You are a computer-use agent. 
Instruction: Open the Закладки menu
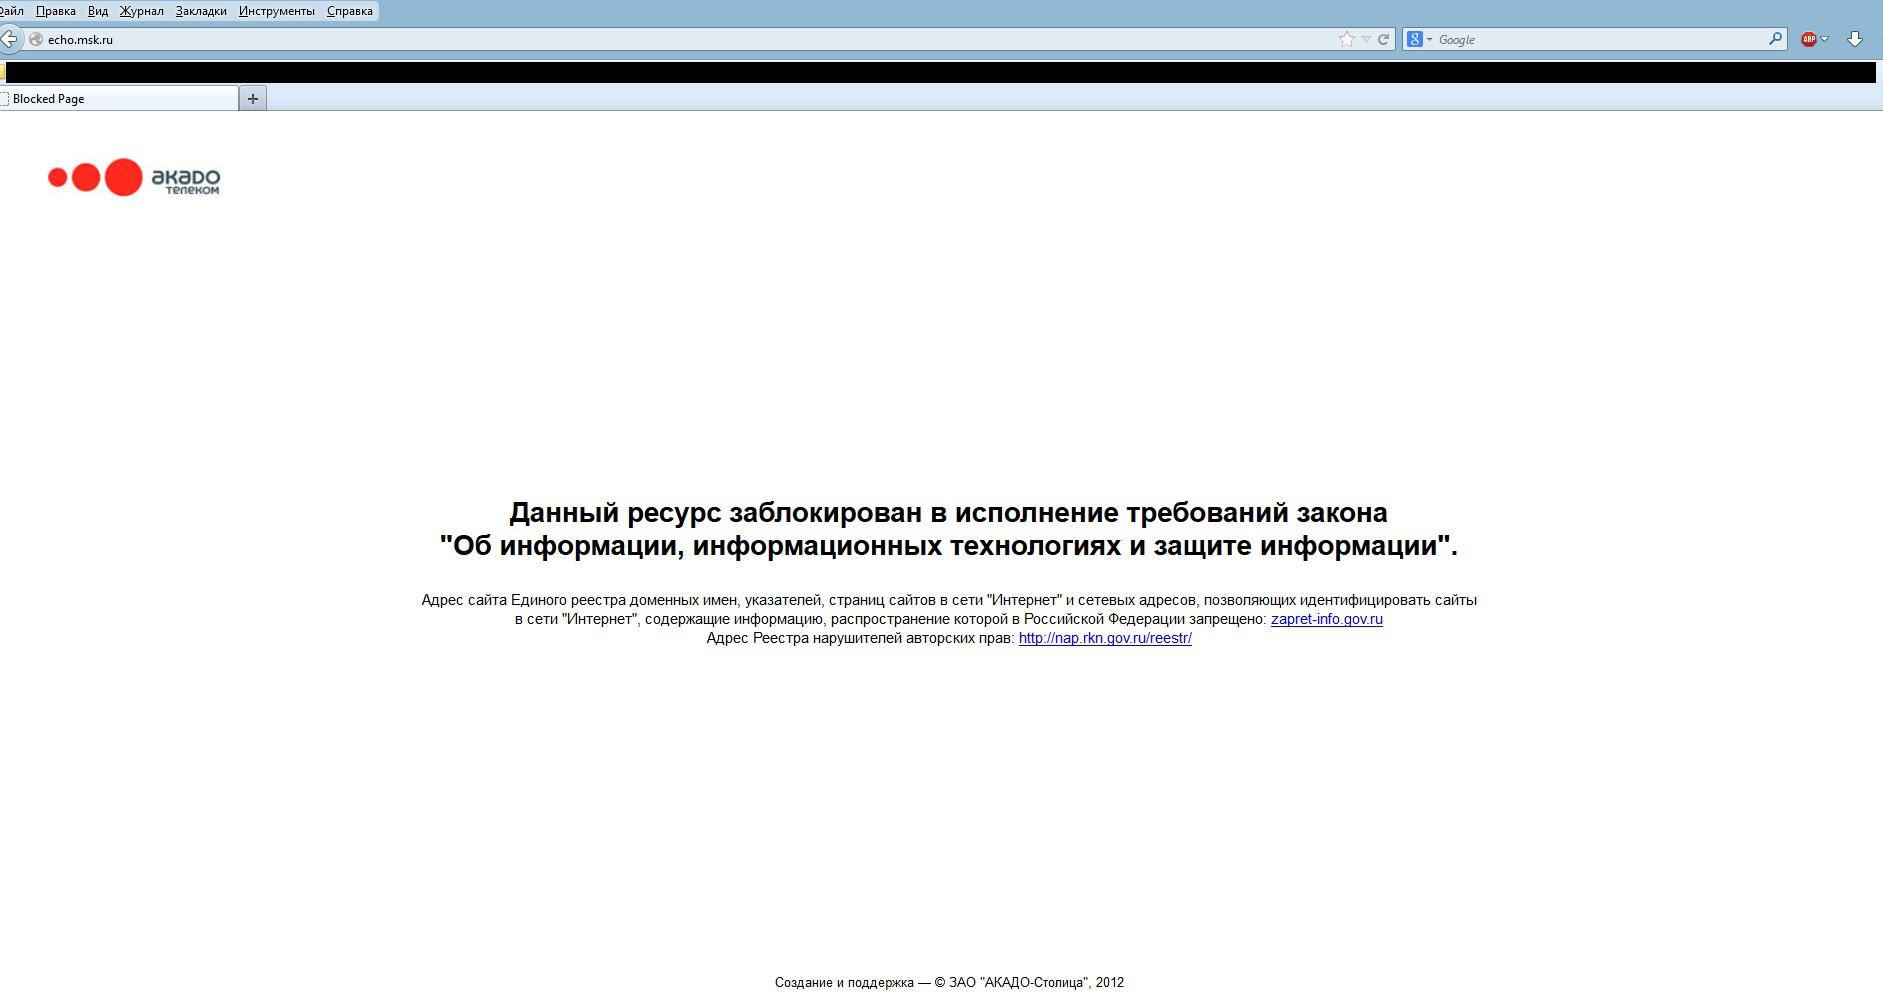(x=201, y=11)
